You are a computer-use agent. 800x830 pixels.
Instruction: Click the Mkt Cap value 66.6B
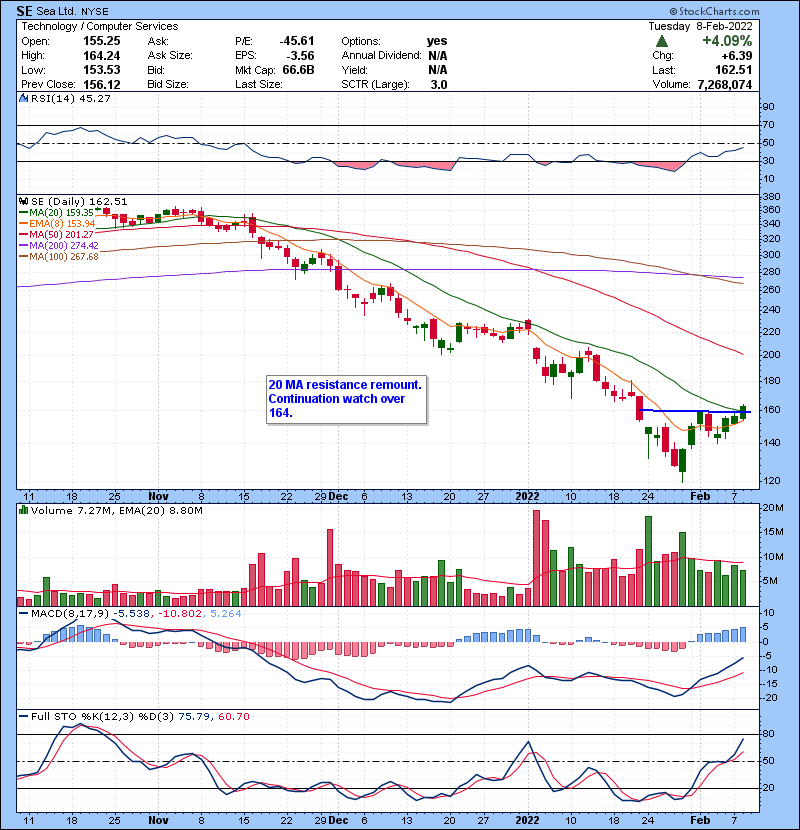(298, 70)
